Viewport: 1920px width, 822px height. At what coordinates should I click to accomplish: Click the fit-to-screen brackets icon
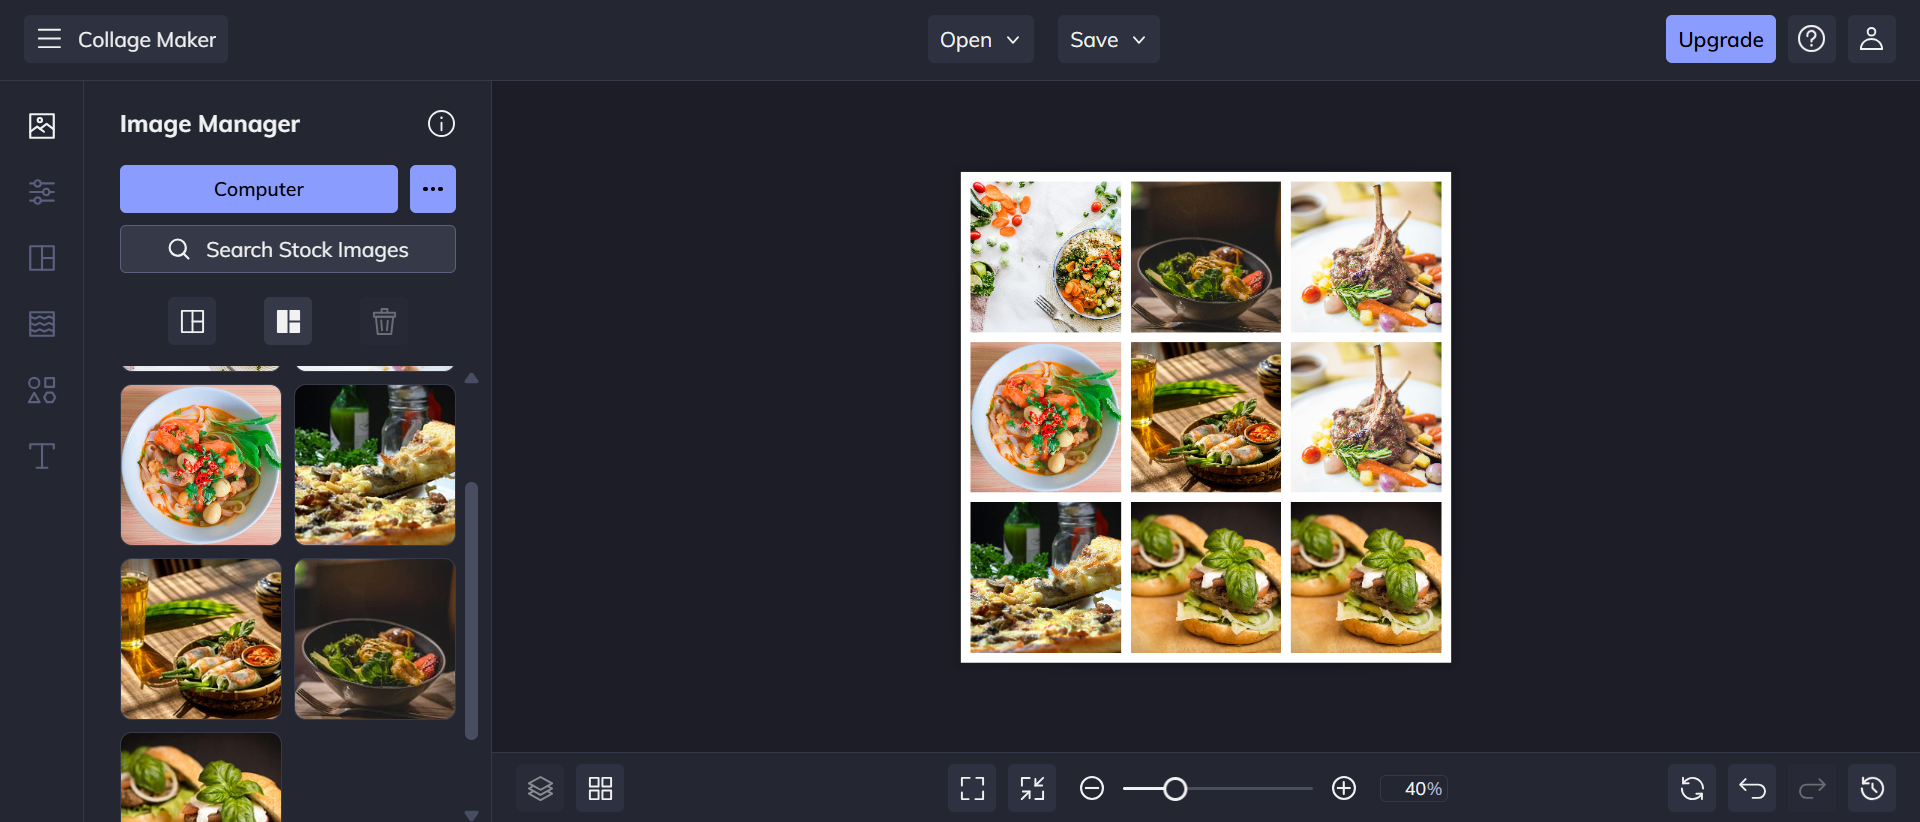972,788
